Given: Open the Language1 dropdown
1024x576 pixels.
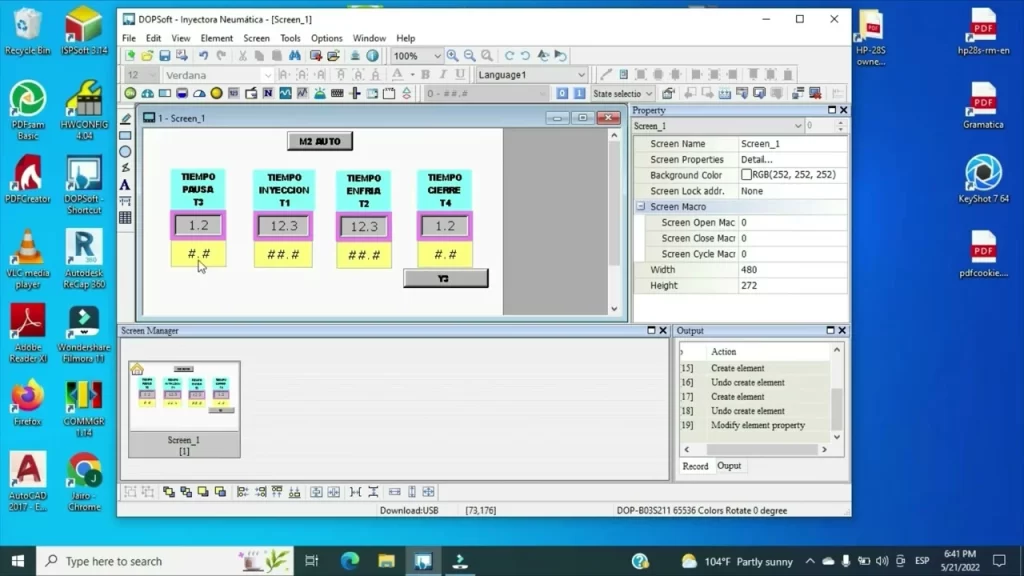Looking at the screenshot, I should tap(582, 75).
